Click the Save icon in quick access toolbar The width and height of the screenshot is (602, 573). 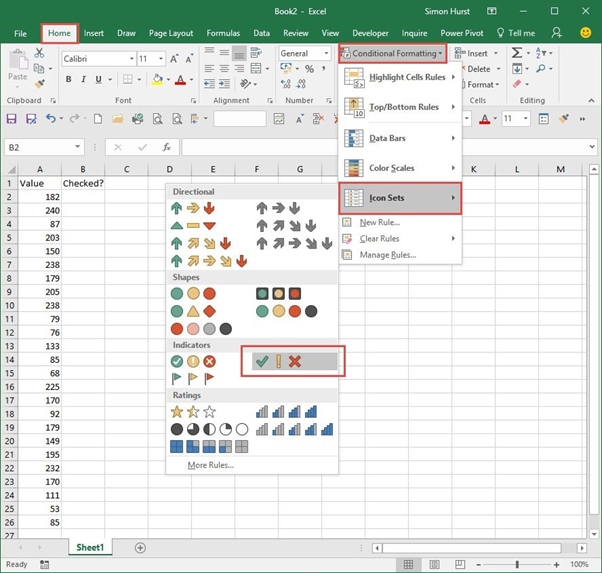click(12, 119)
